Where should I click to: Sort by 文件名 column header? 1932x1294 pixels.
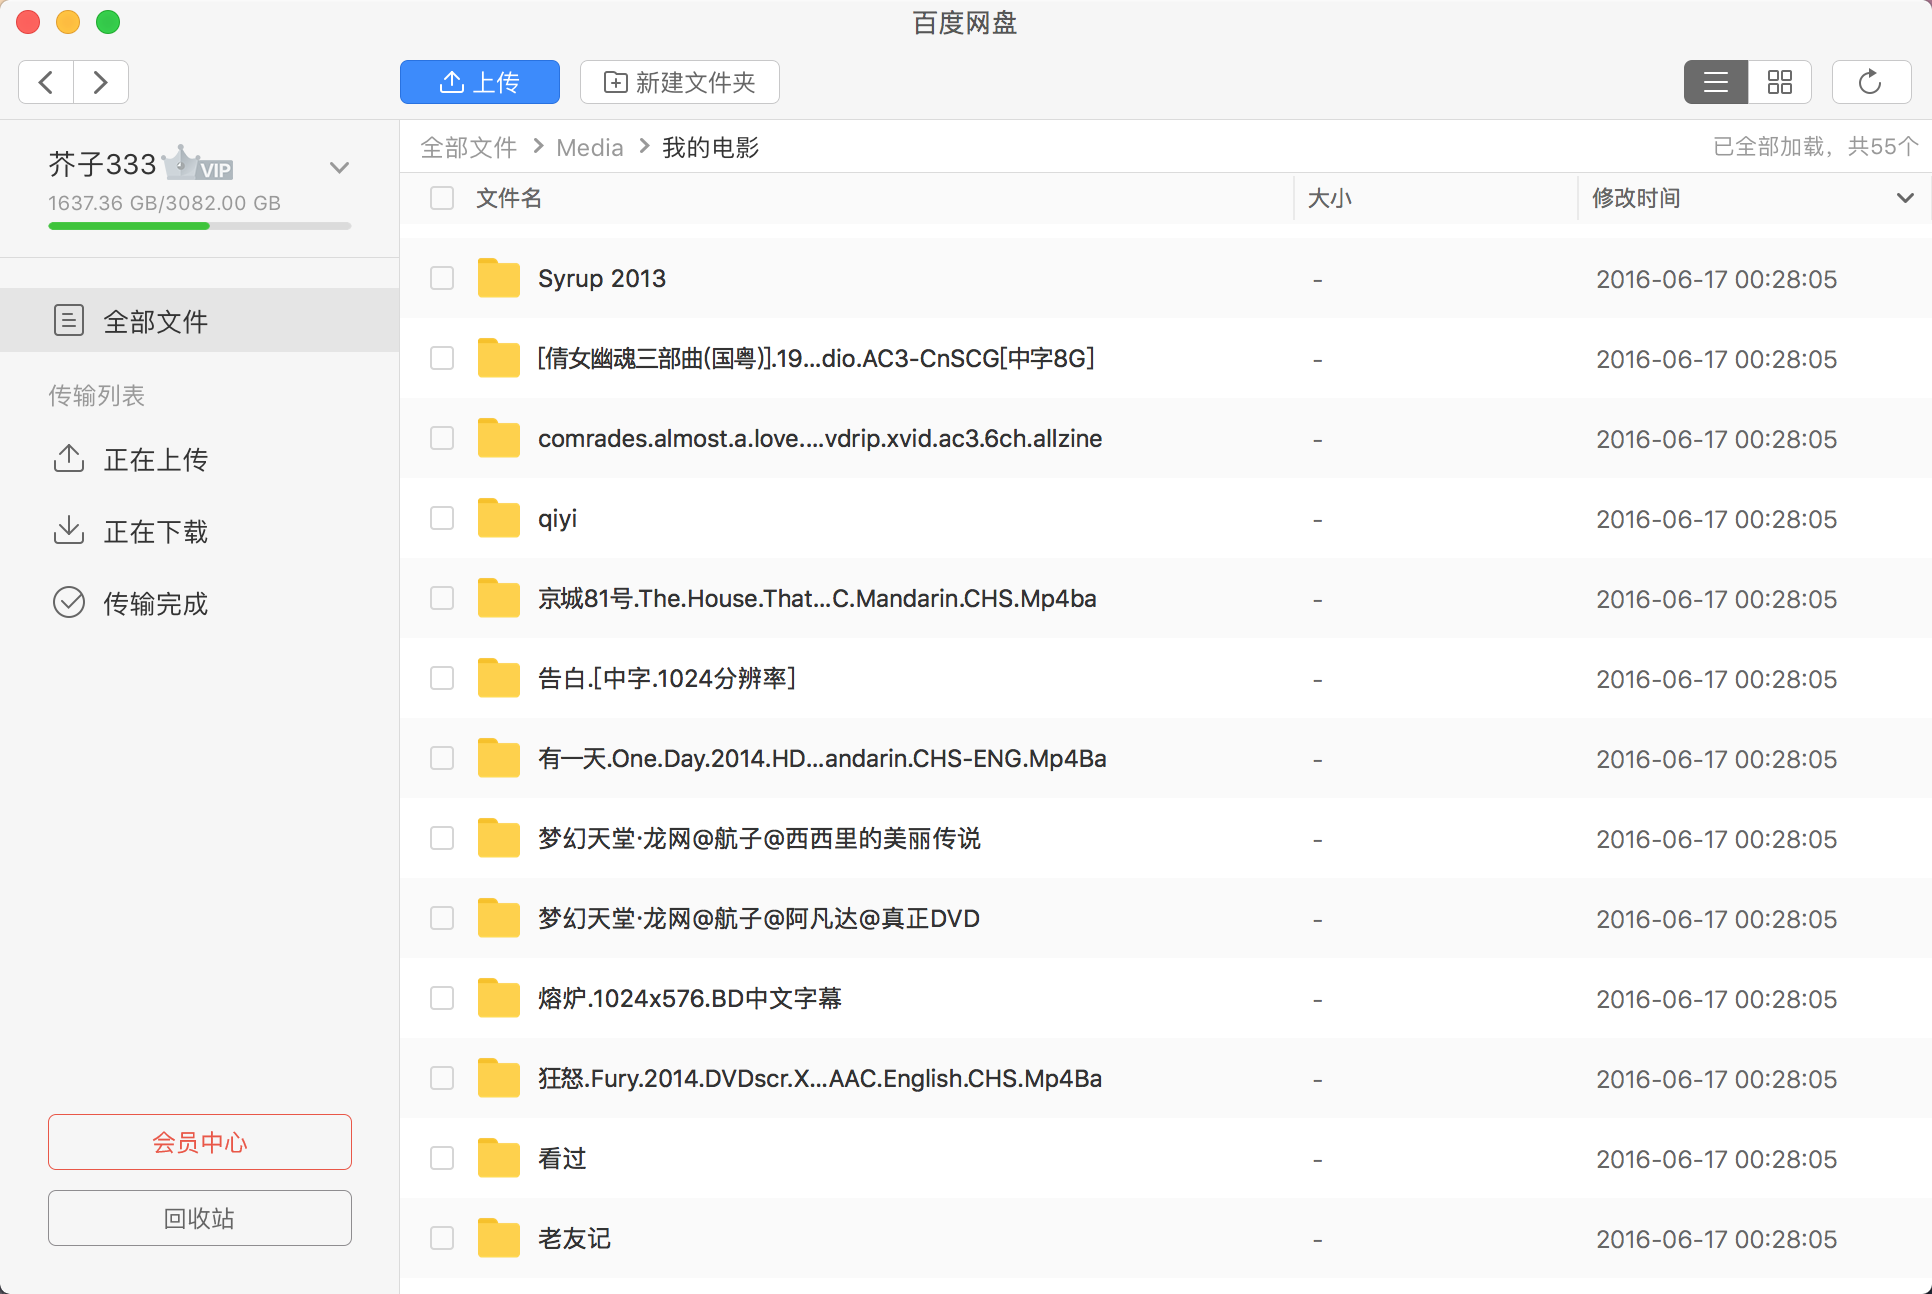coord(509,198)
